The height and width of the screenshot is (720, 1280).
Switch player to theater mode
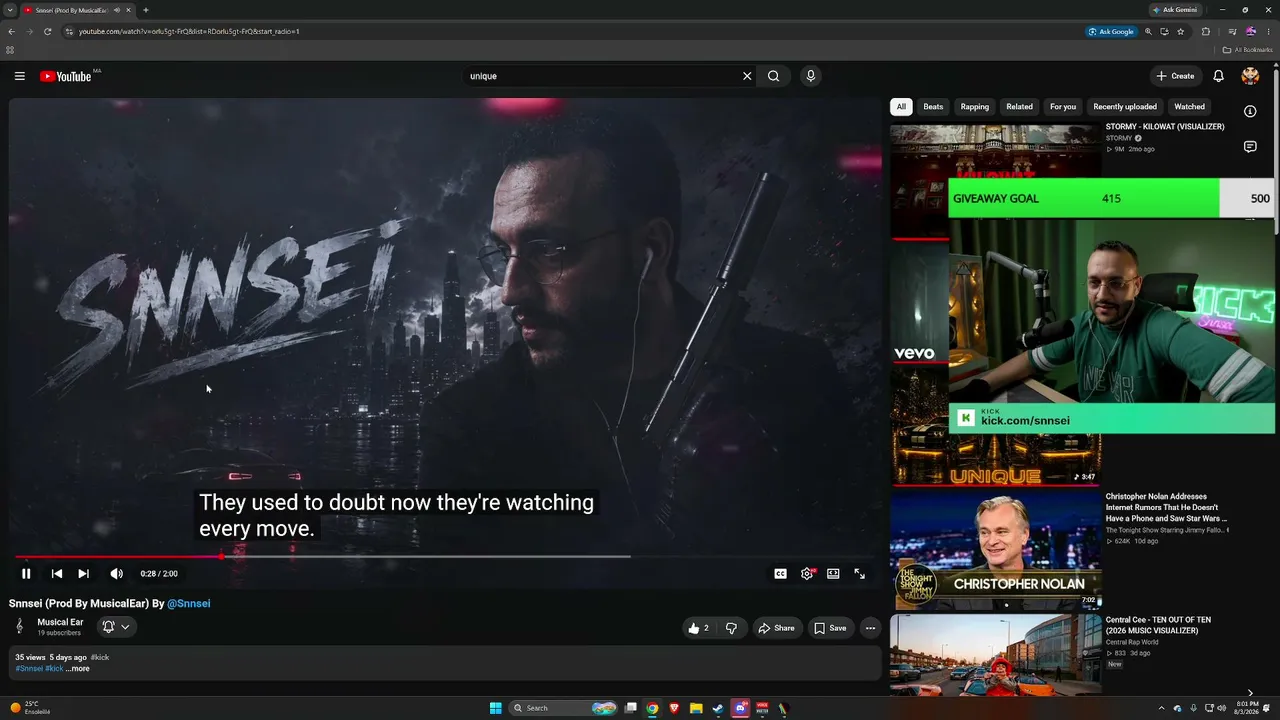point(833,574)
